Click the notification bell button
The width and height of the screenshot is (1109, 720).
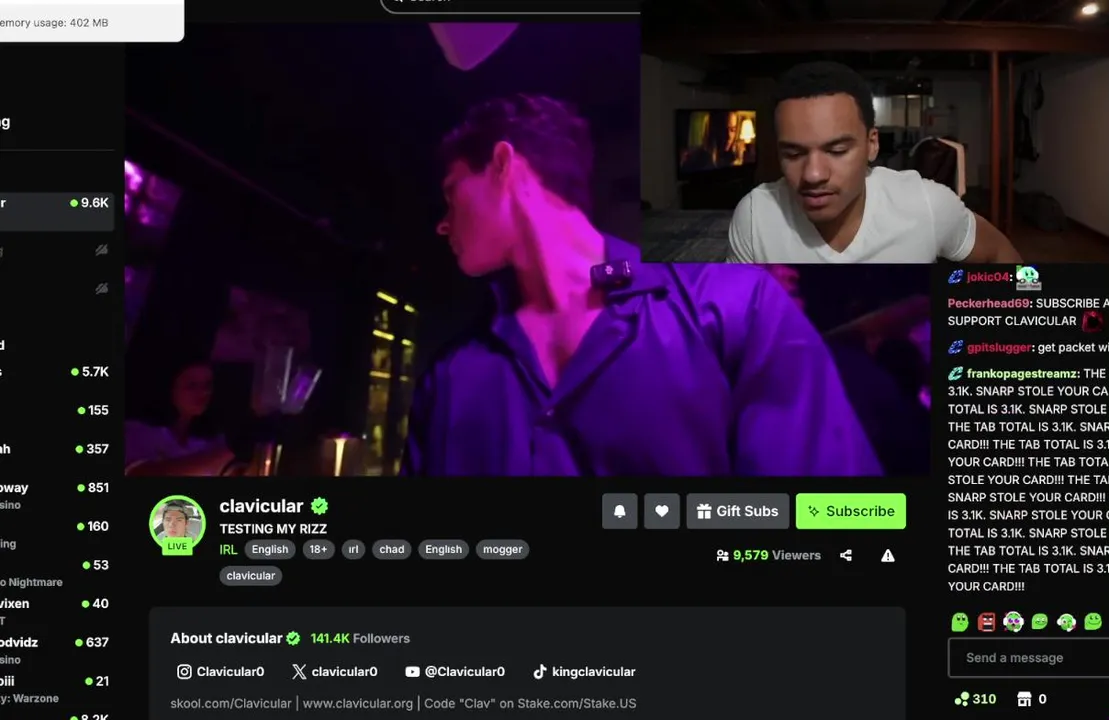[x=620, y=511]
